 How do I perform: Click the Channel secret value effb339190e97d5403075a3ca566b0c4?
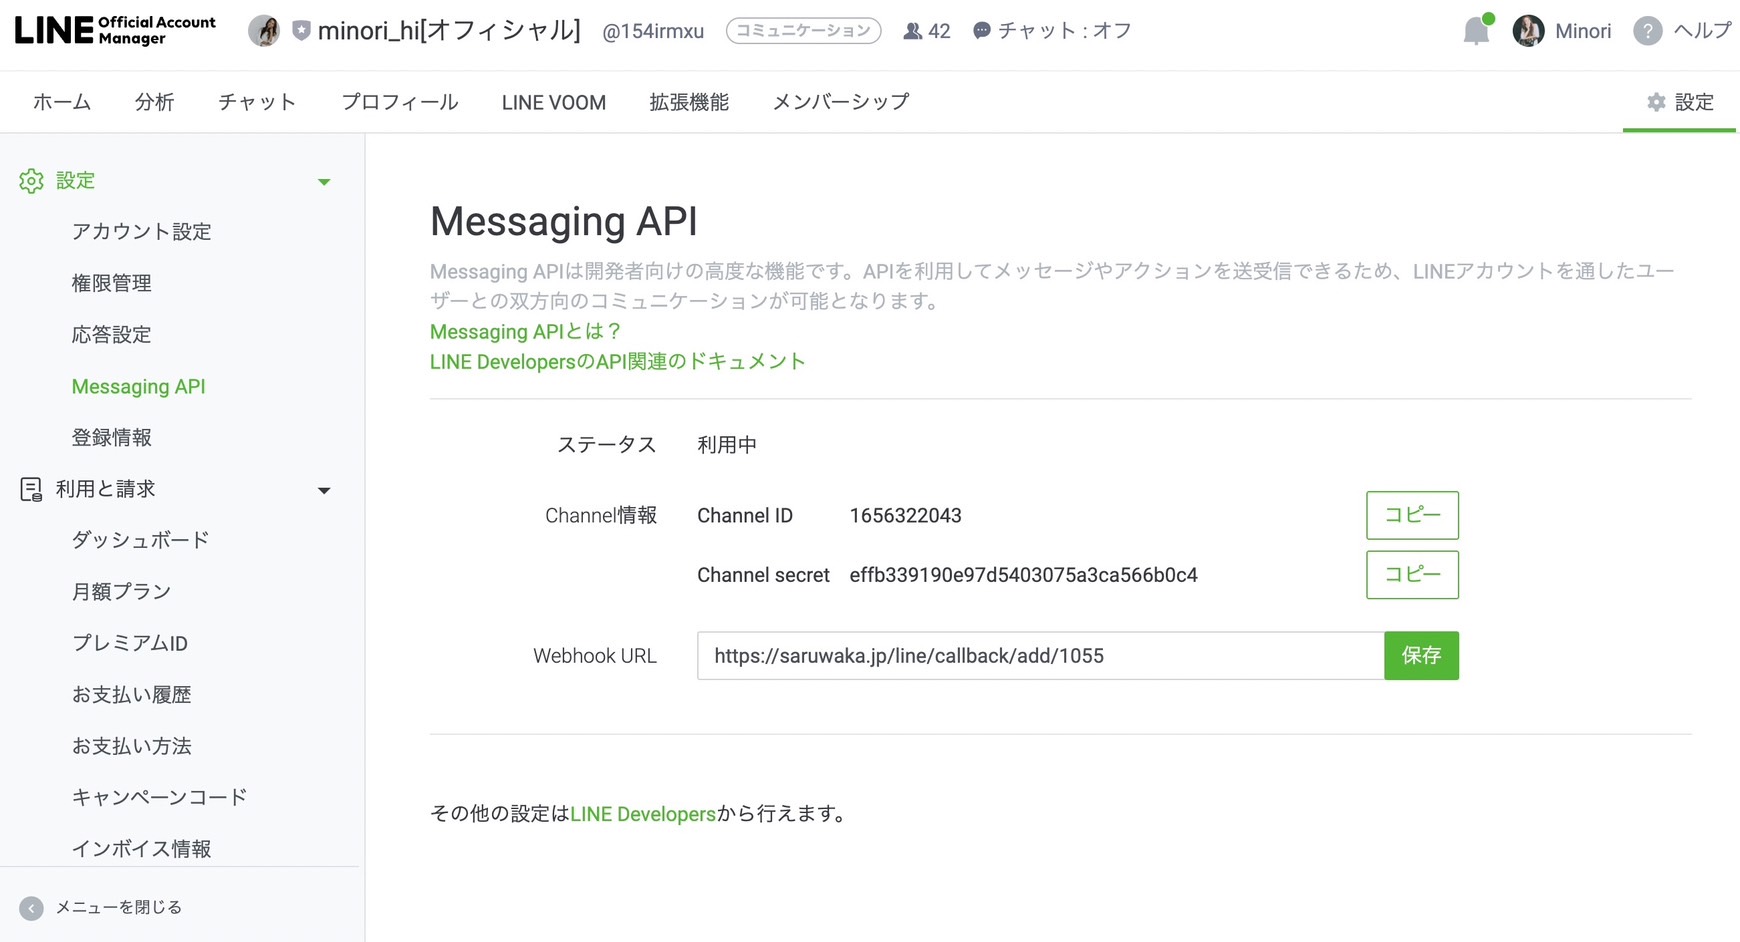[1024, 575]
